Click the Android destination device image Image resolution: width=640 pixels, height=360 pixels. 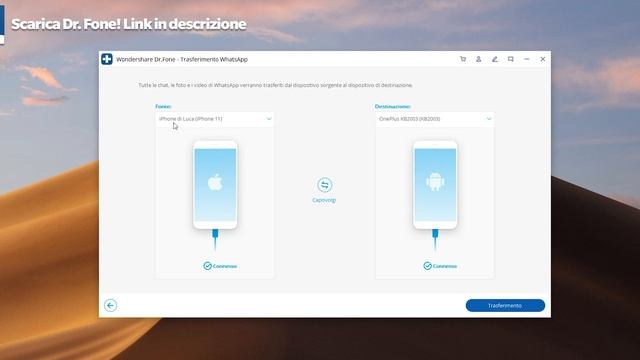click(435, 185)
